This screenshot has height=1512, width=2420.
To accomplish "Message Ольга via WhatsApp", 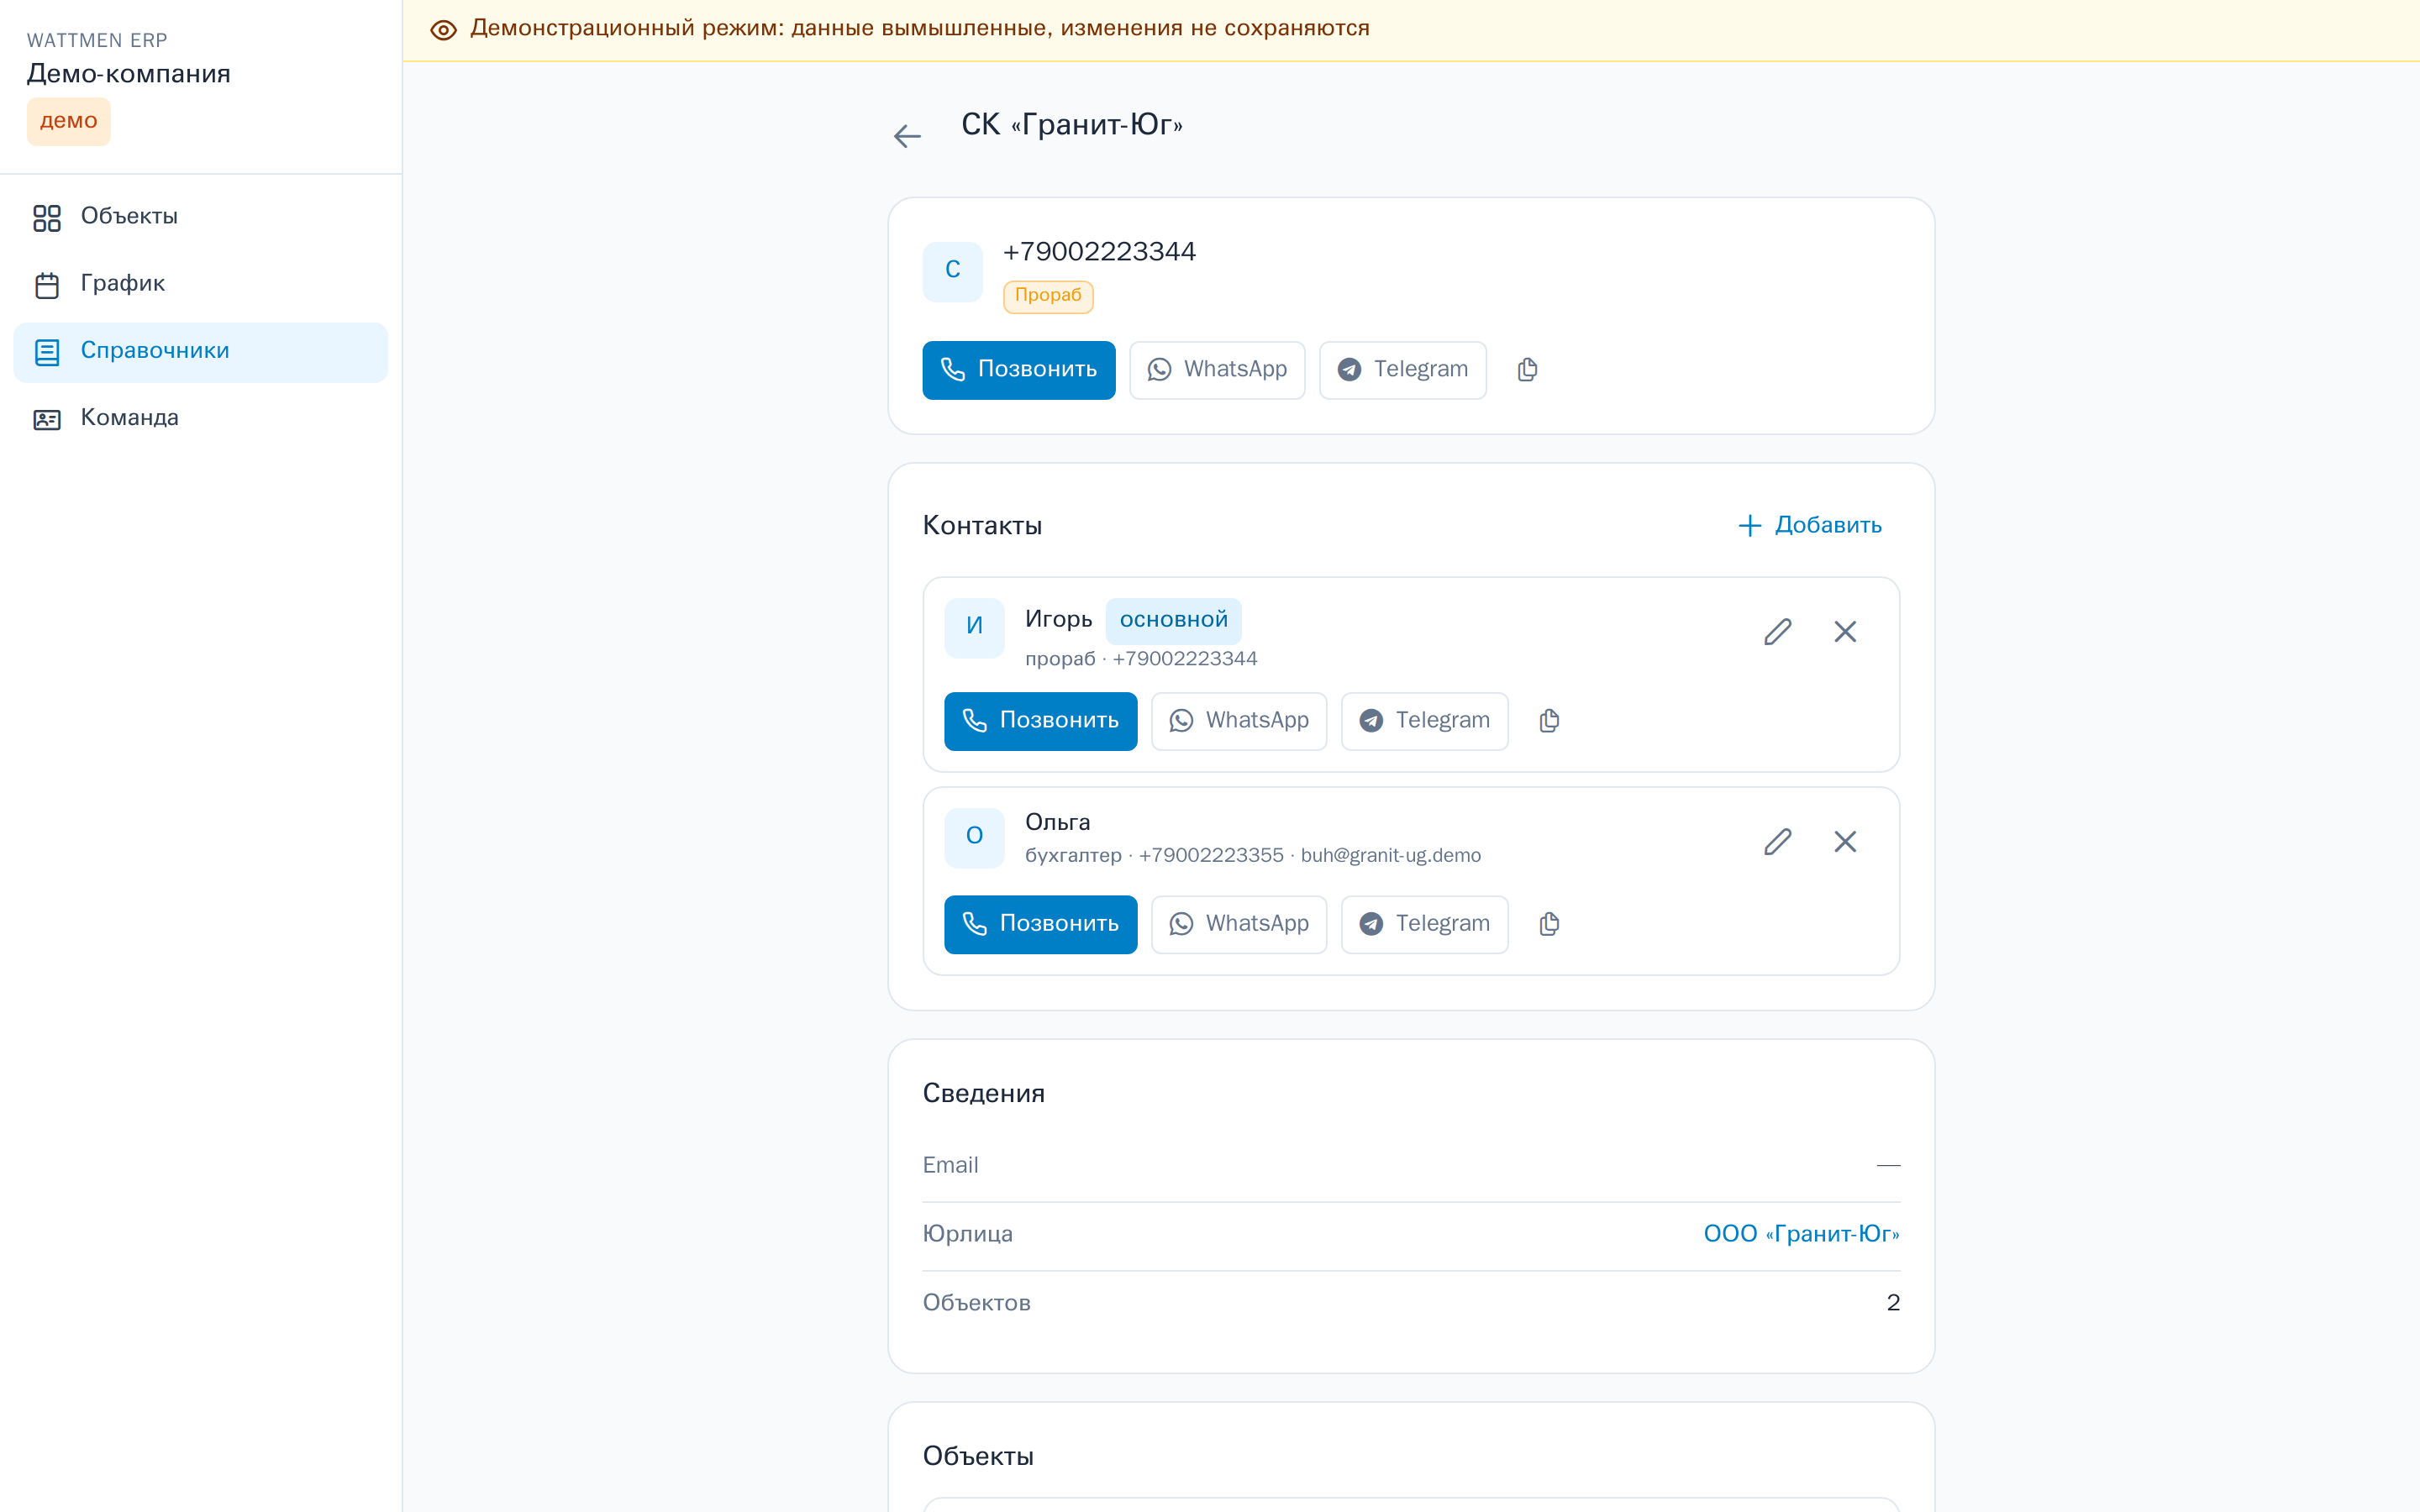I will (x=1239, y=924).
